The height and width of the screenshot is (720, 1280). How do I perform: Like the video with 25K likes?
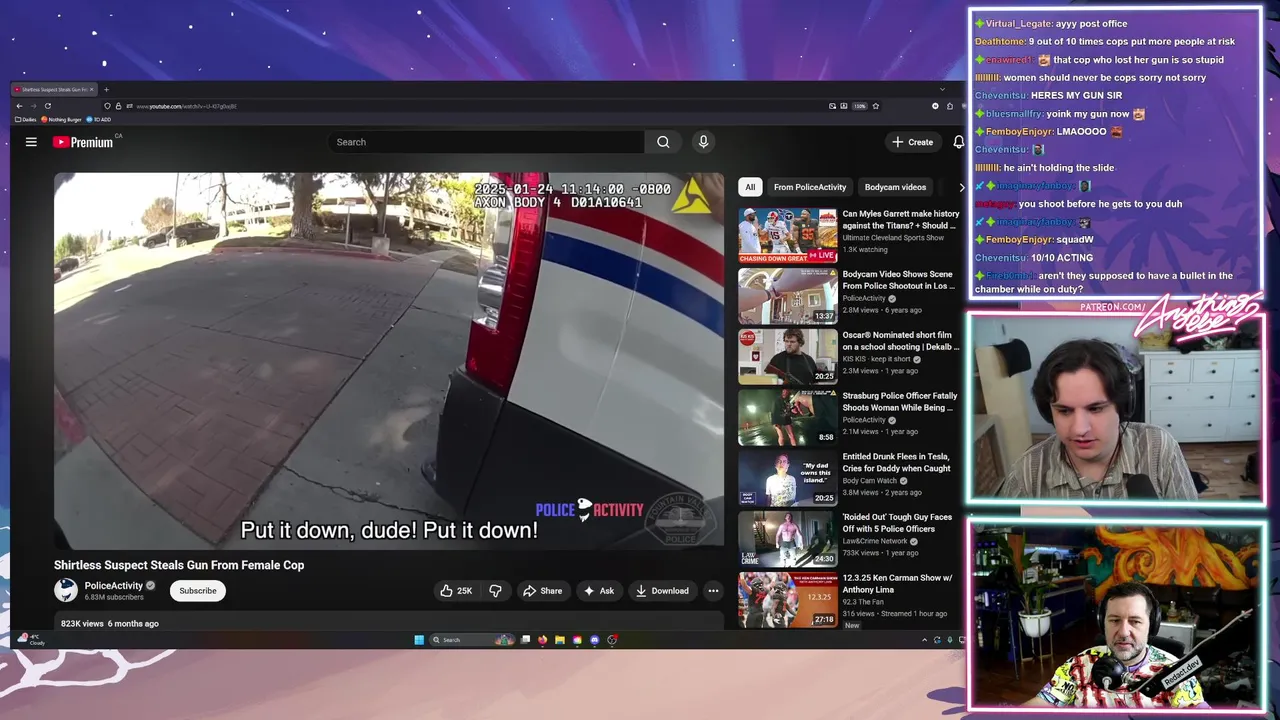pos(456,591)
